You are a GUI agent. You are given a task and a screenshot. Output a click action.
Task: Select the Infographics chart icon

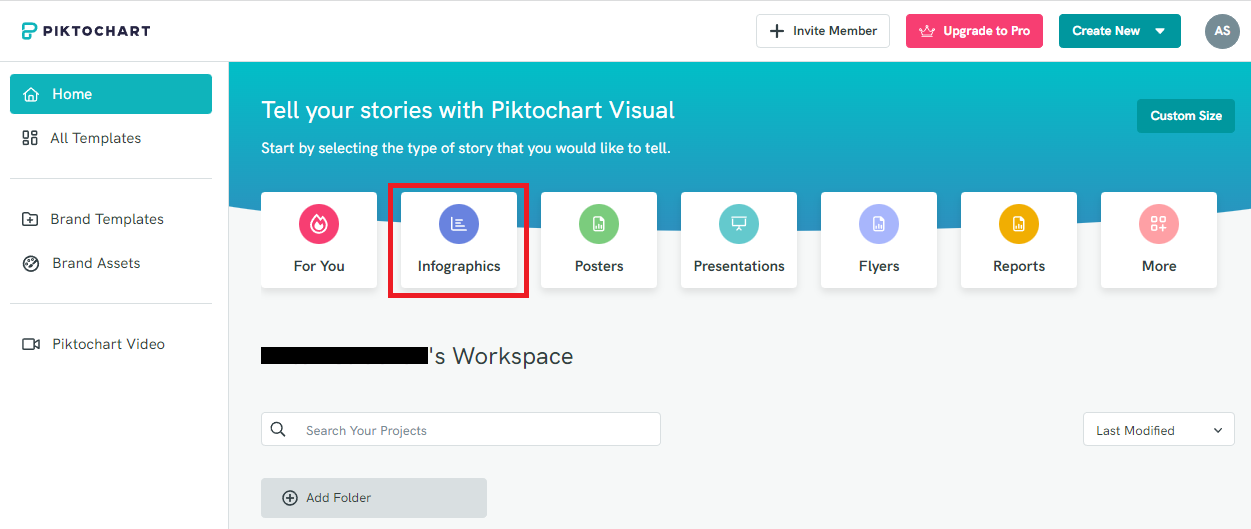pos(459,224)
